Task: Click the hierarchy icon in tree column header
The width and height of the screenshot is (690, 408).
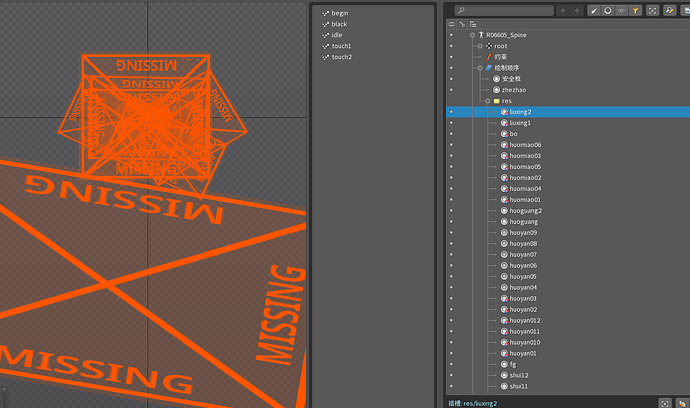Action: [473, 23]
